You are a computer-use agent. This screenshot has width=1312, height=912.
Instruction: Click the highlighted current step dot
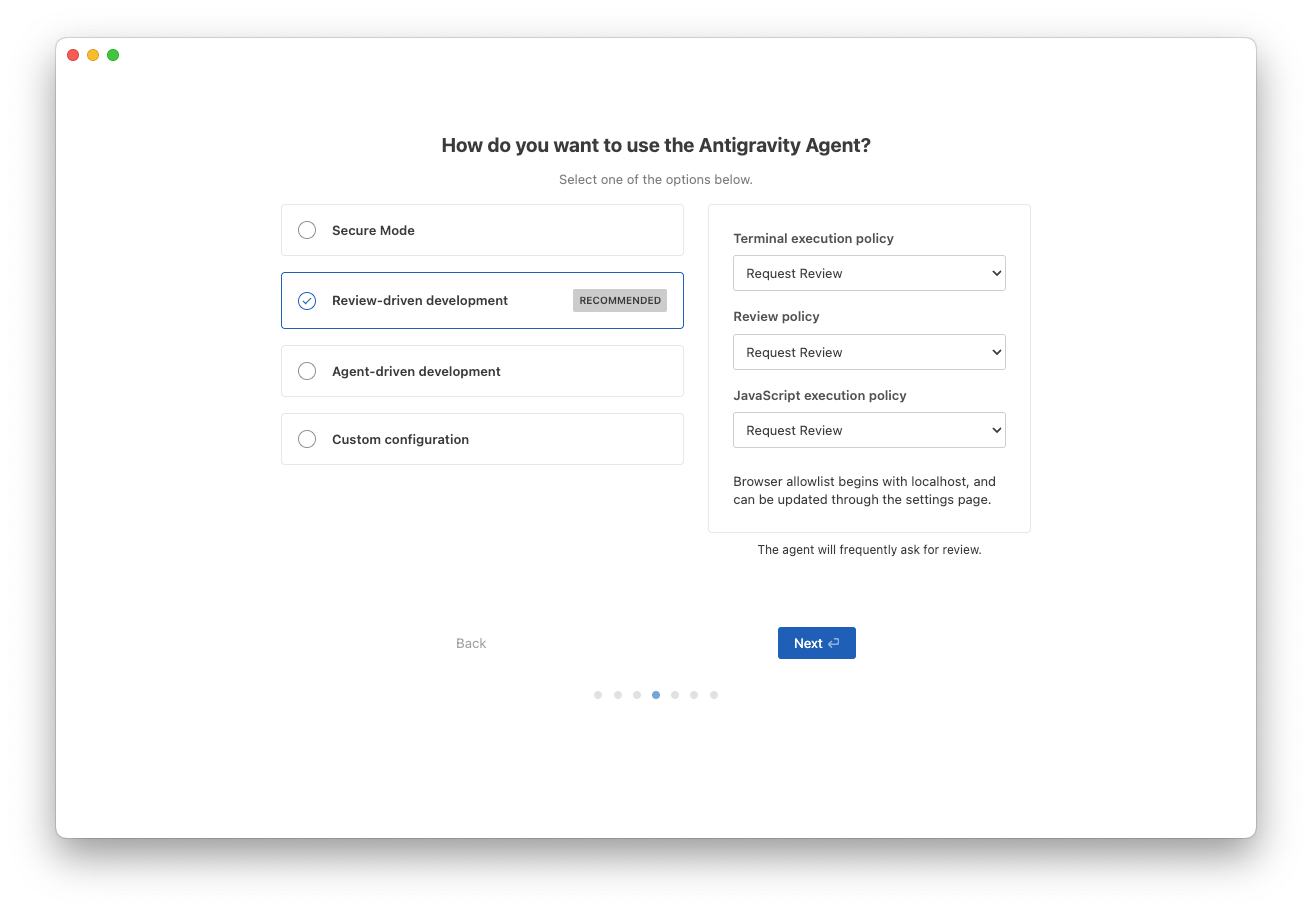656,695
